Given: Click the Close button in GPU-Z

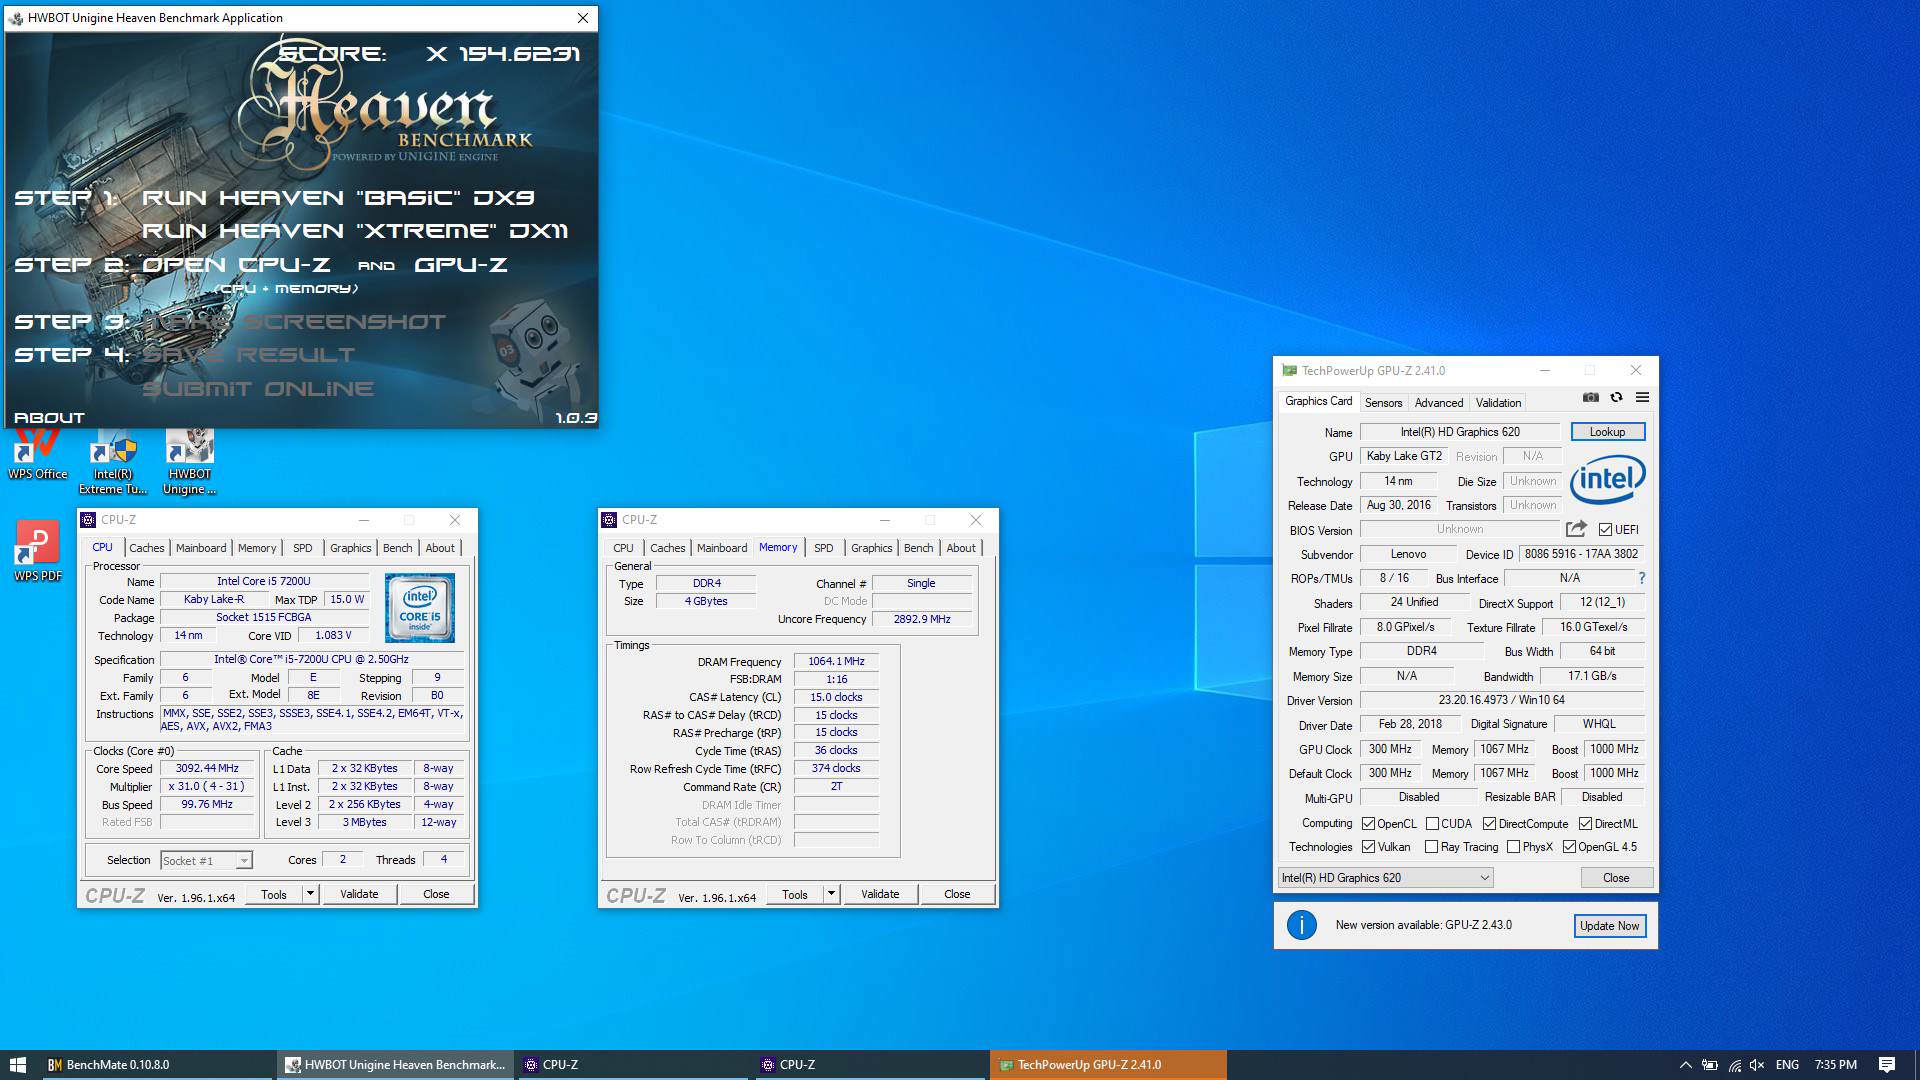Looking at the screenshot, I should point(1616,878).
